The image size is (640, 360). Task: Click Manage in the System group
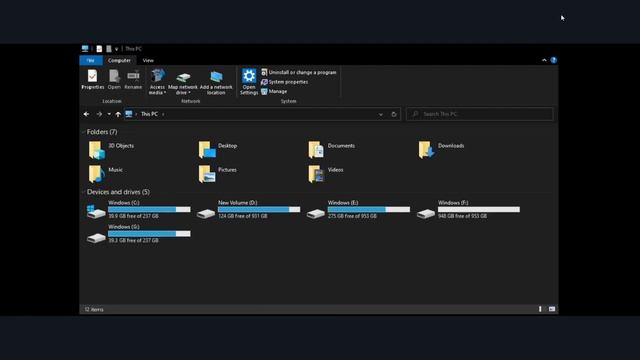point(274,91)
